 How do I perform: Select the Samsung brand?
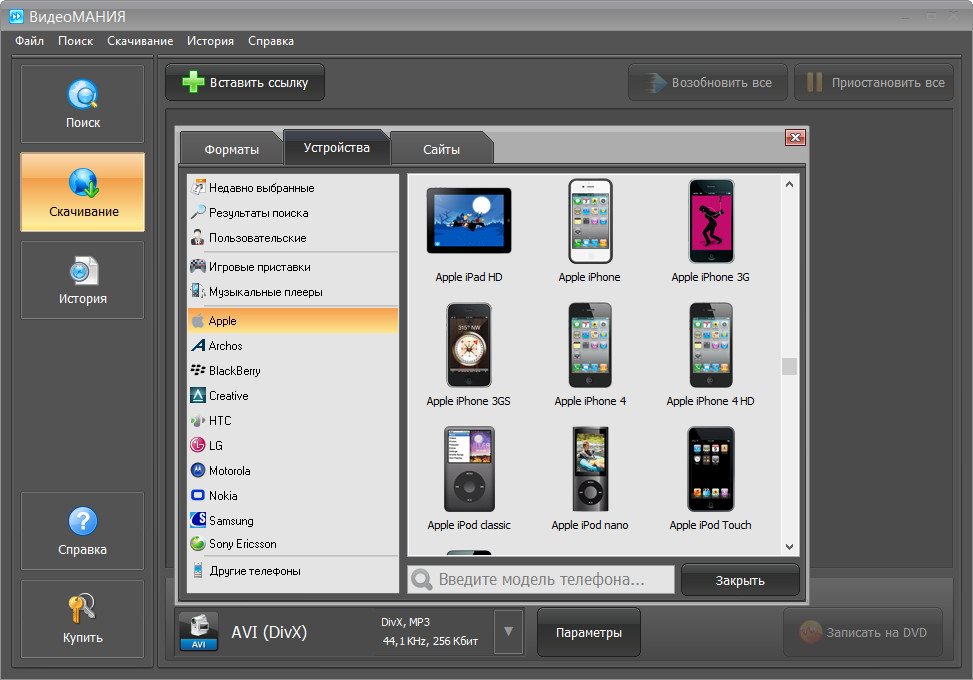[292, 520]
